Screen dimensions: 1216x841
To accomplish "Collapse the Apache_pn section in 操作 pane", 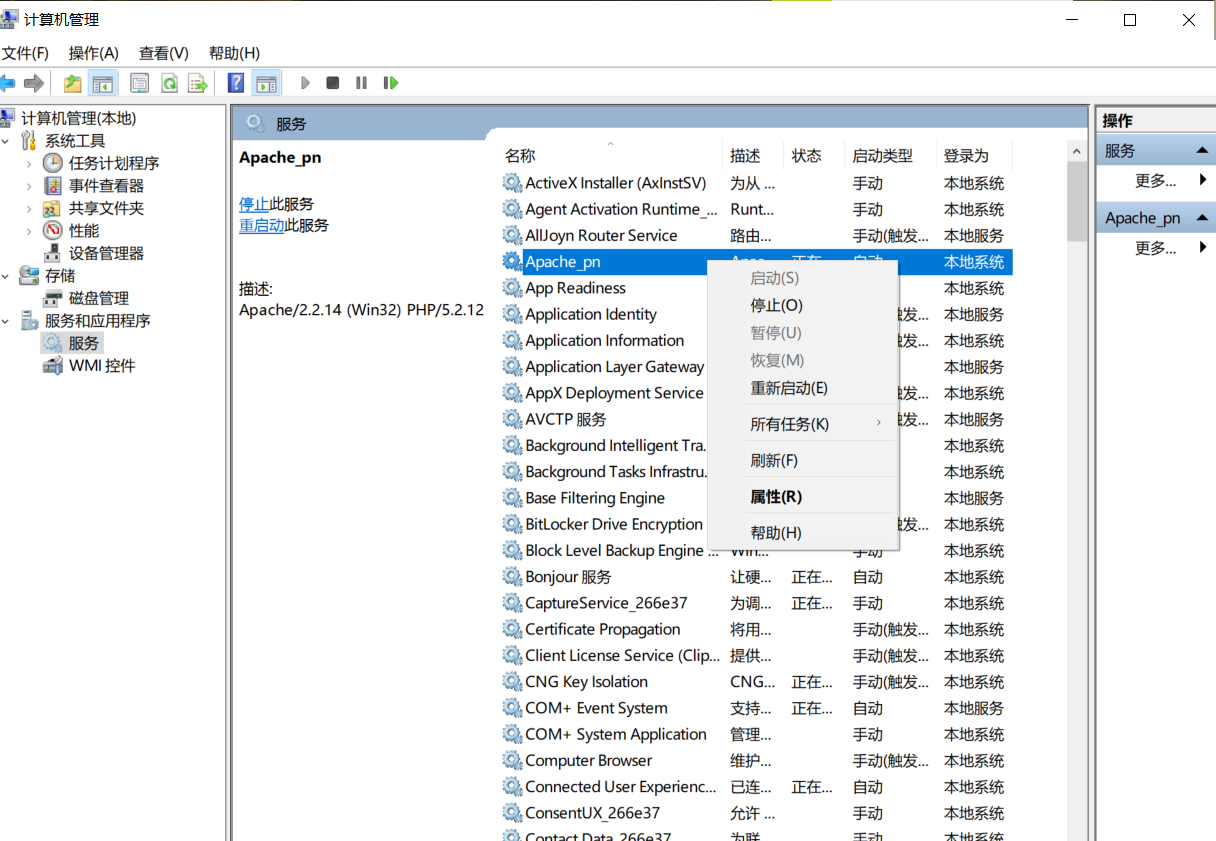I will tap(1203, 217).
